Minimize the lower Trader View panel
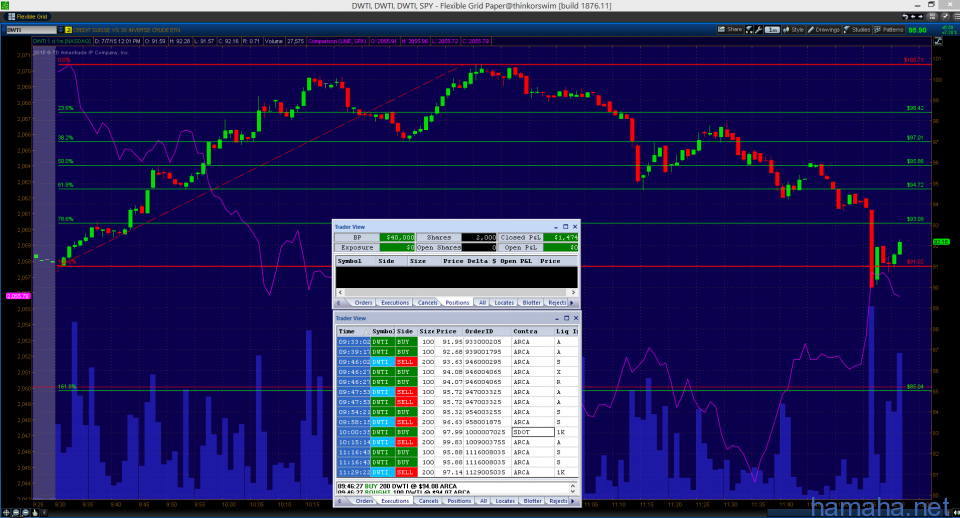960x518 pixels. tap(557, 318)
